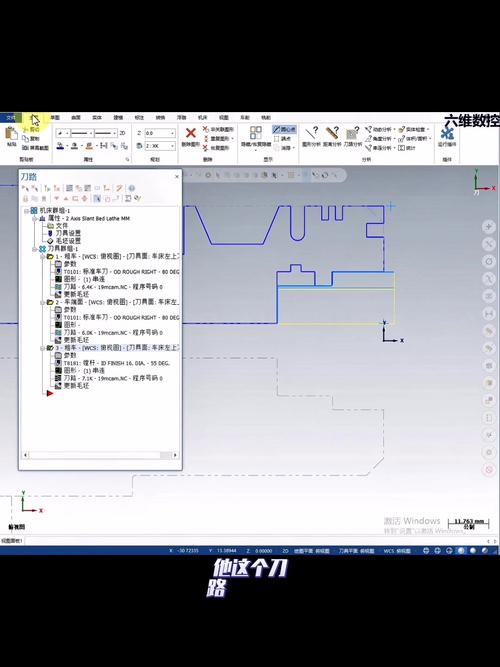Select the paste clipboard icon
500x667 pixels.
click(11, 134)
